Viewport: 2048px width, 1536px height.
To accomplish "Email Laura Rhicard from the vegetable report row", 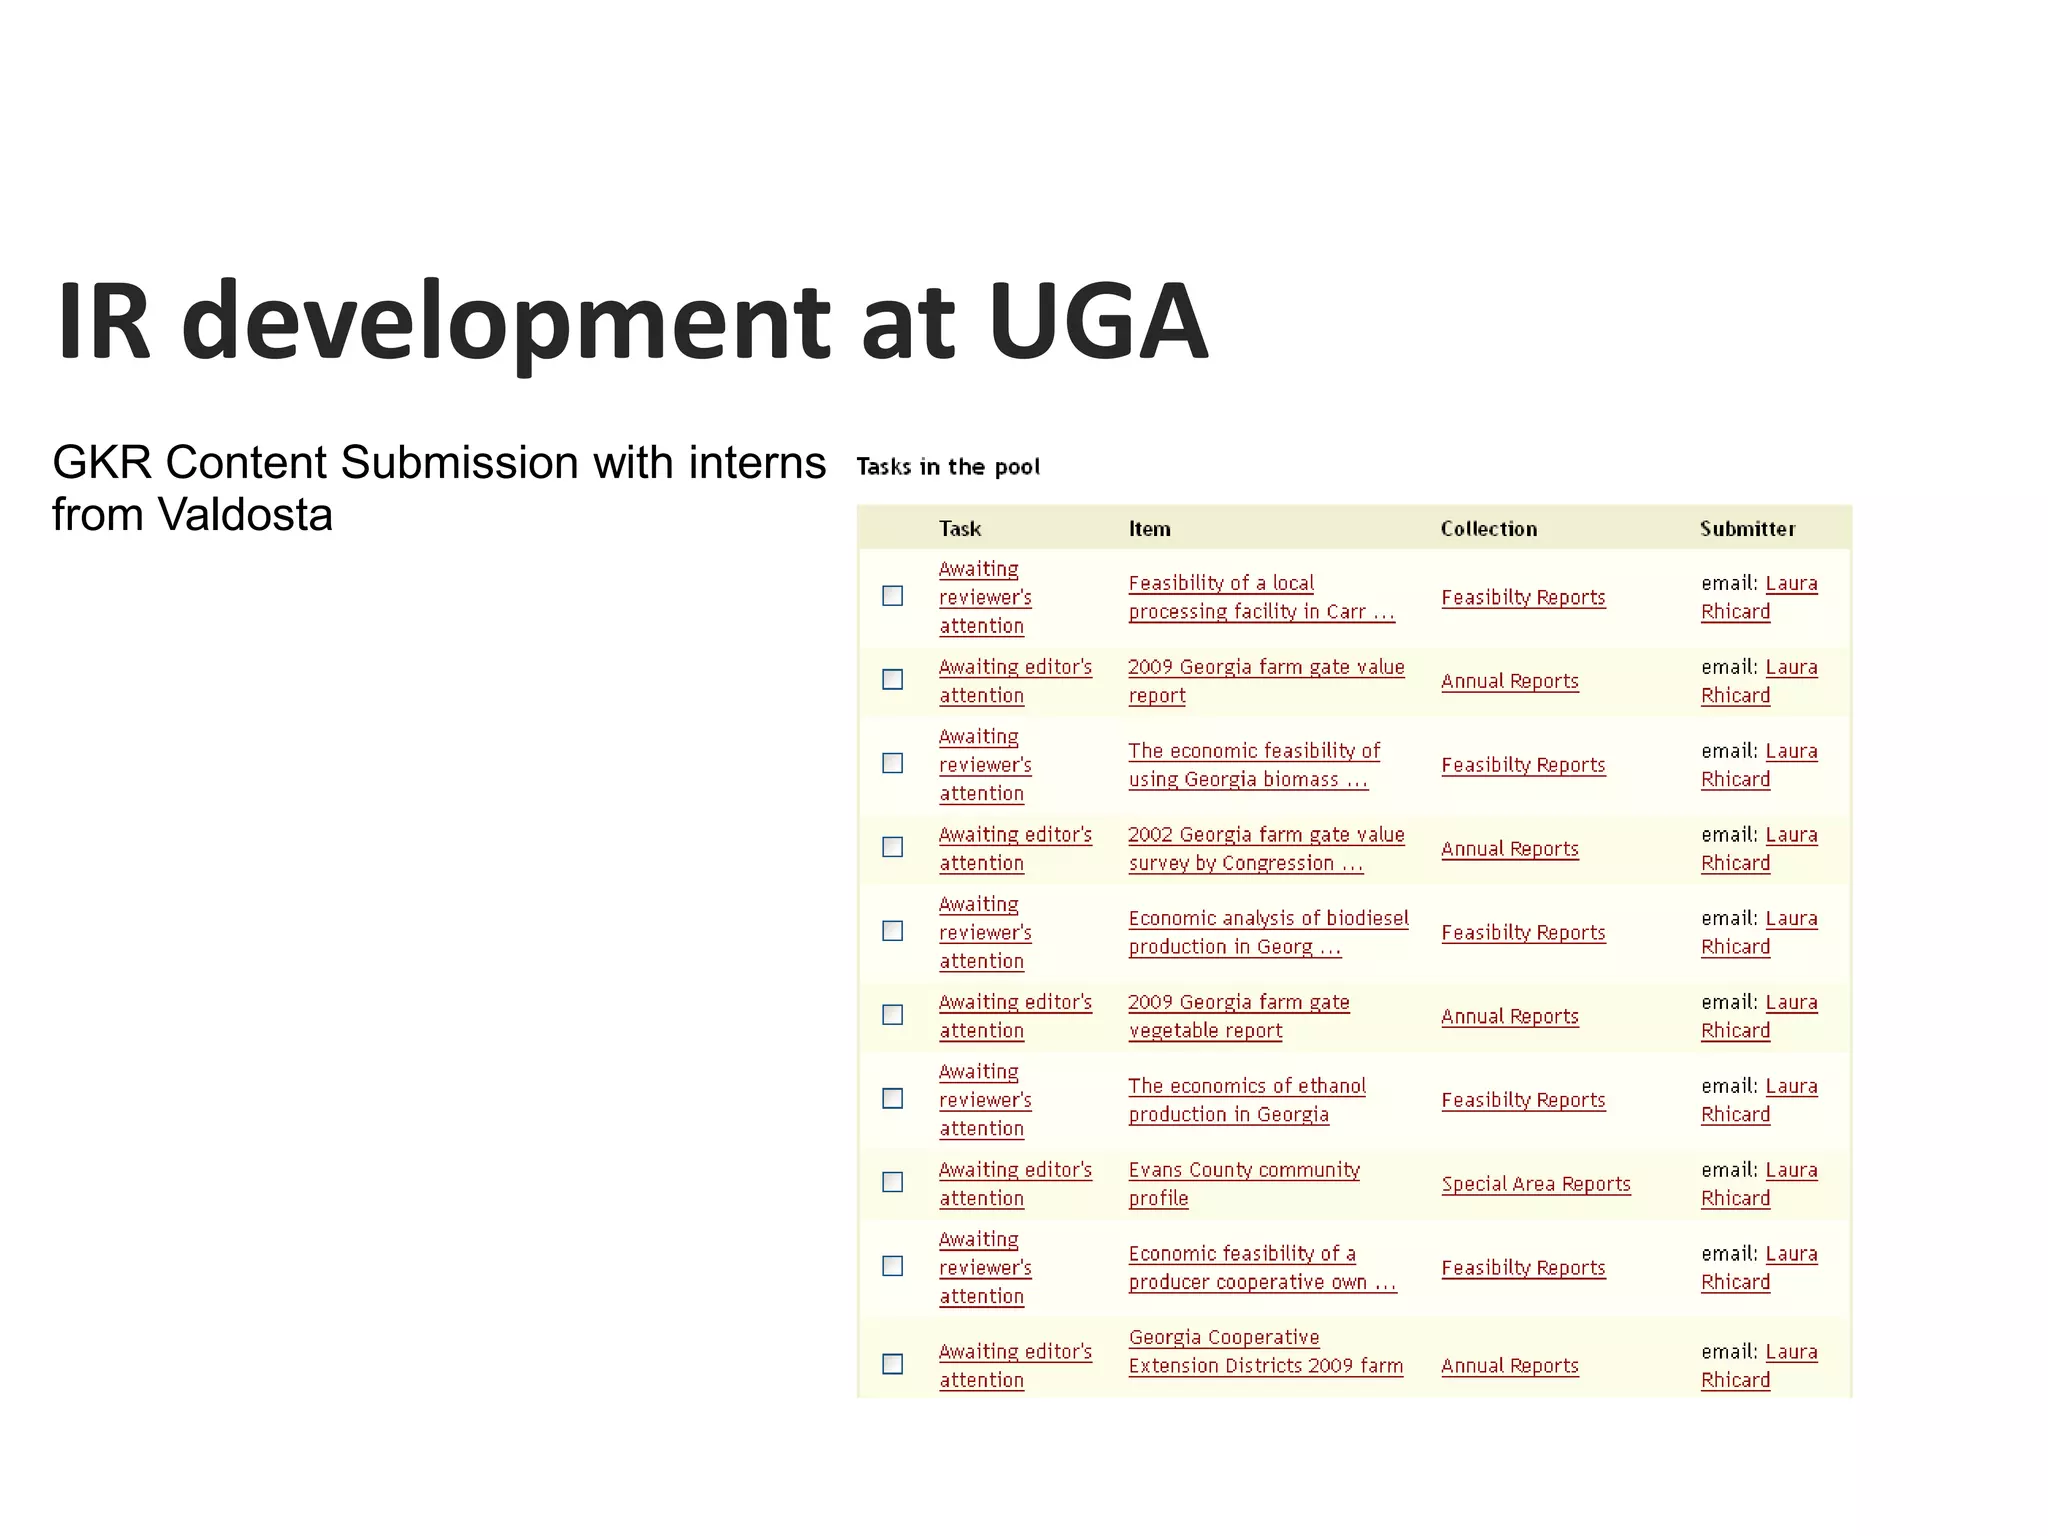I will click(x=1759, y=1016).
